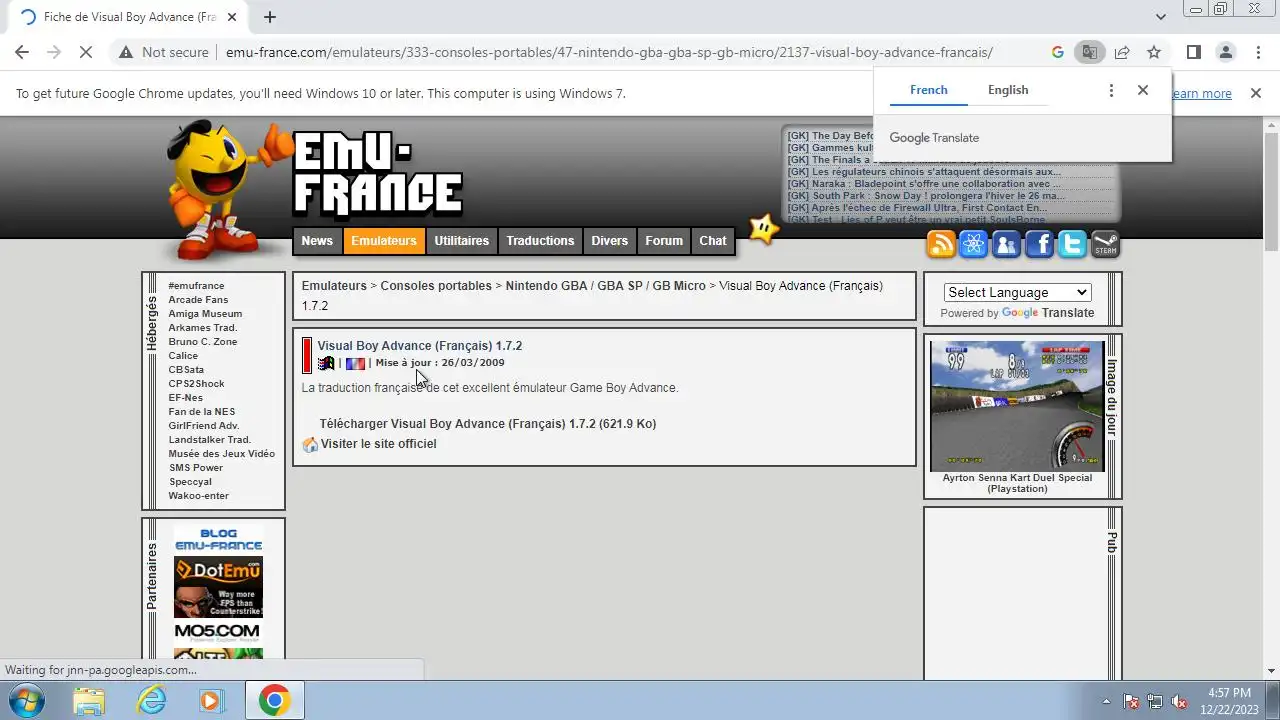Select the French tab in Translate popup
Image resolution: width=1280 pixels, height=720 pixels.
(928, 90)
